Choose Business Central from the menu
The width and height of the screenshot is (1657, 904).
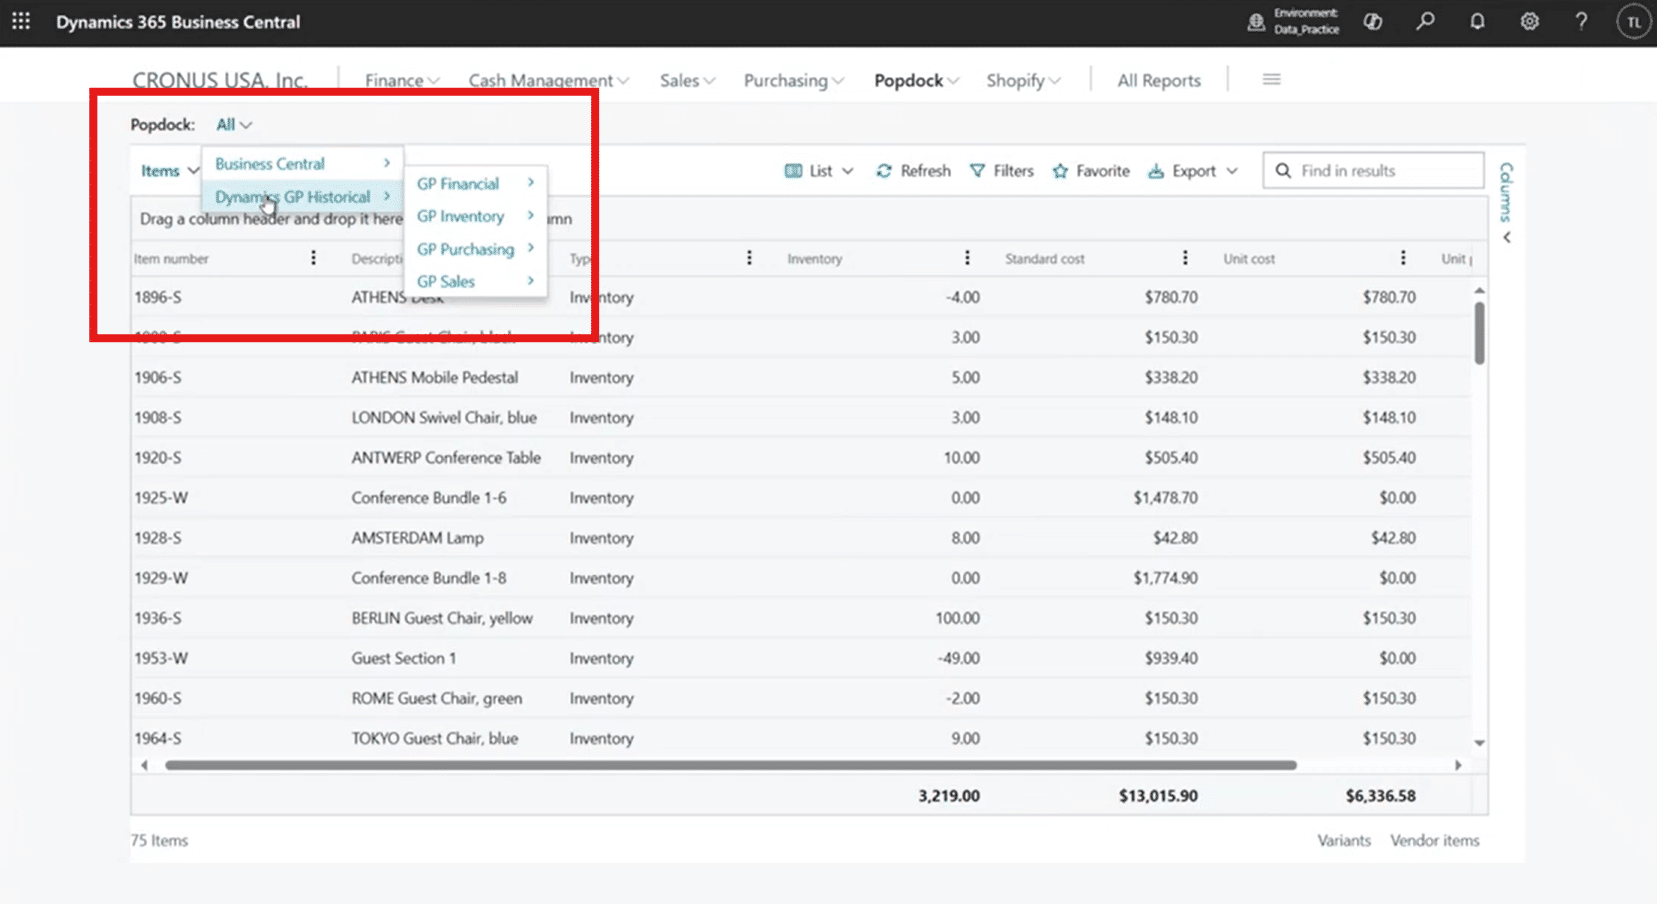coord(270,163)
